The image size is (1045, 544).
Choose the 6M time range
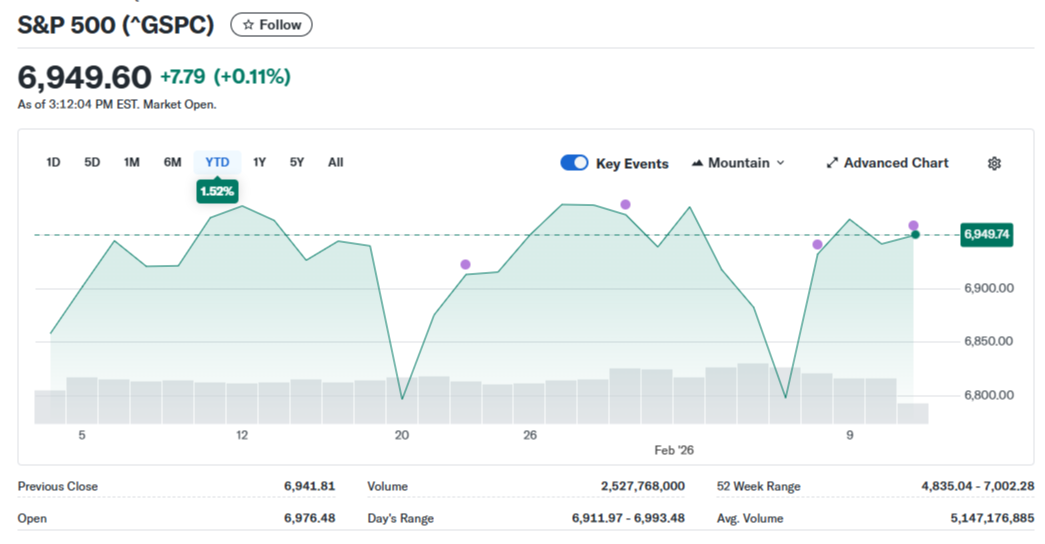[172, 162]
